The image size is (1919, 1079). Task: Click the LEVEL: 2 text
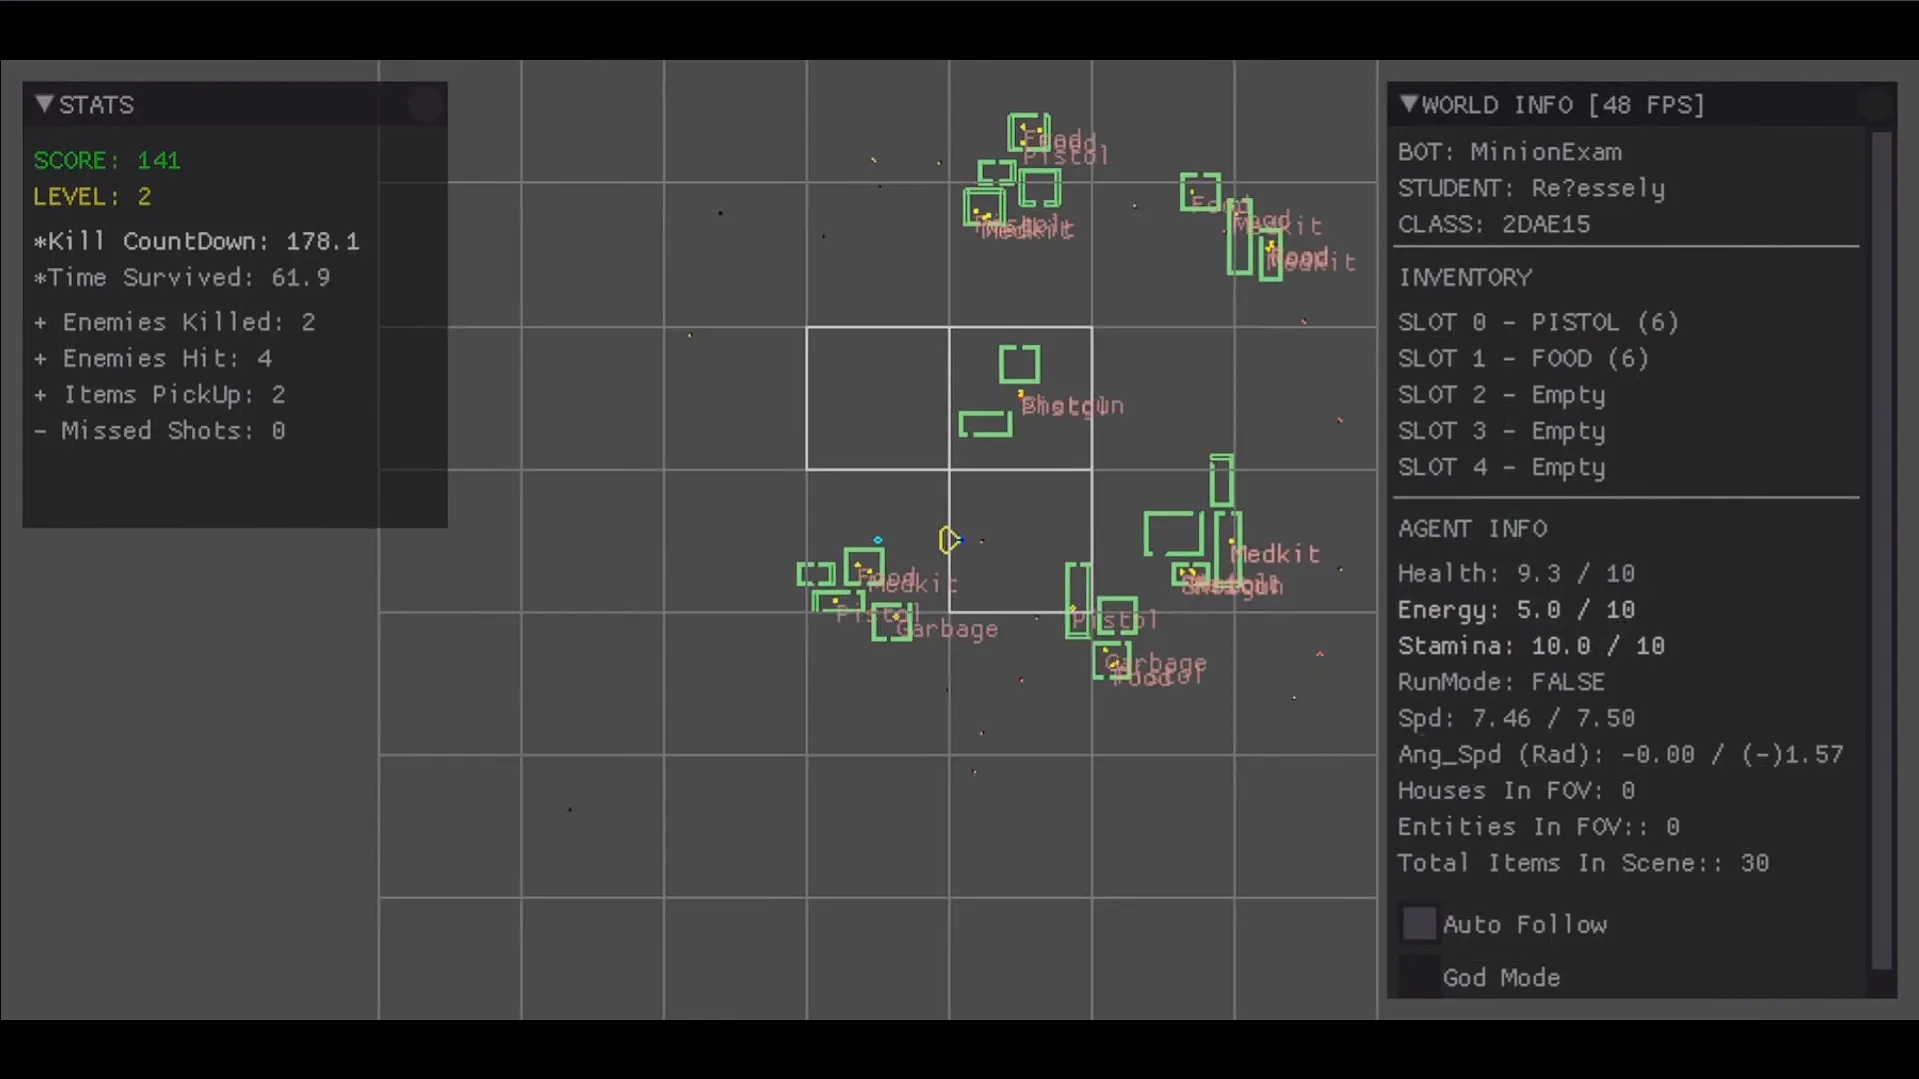pyautogui.click(x=92, y=196)
